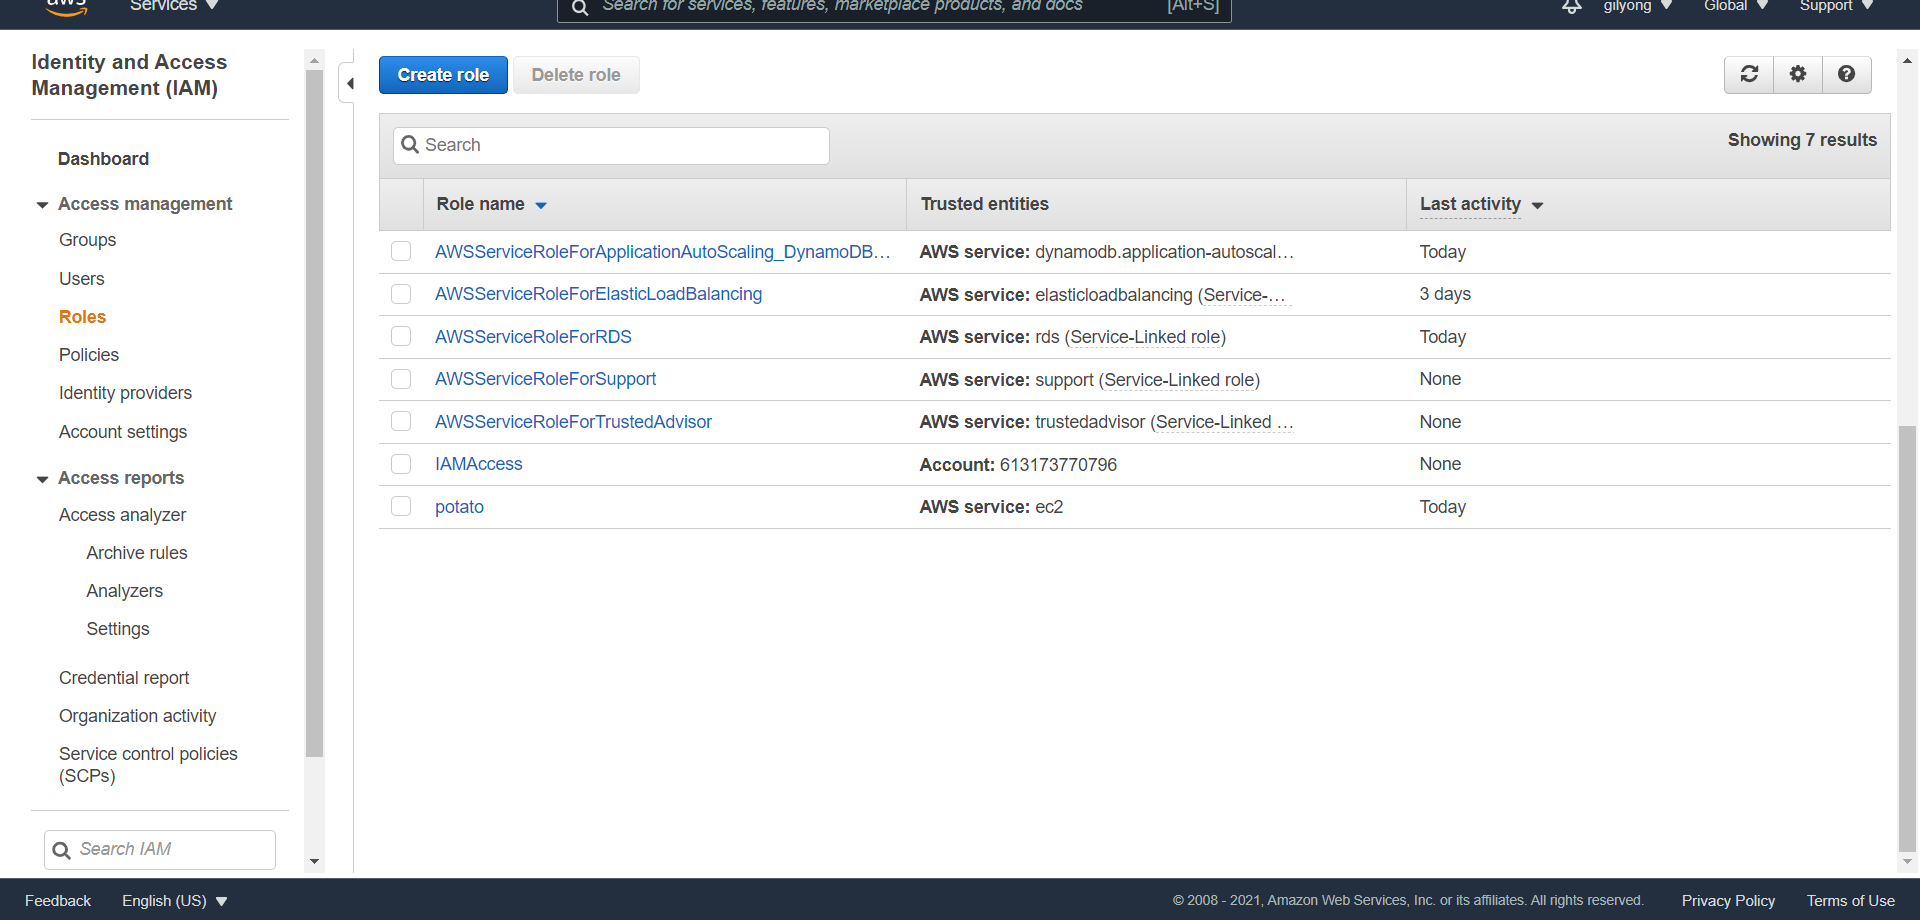1920x920 pixels.
Task: Tick the AWSServiceRoleForRDS checkbox
Action: (x=401, y=336)
